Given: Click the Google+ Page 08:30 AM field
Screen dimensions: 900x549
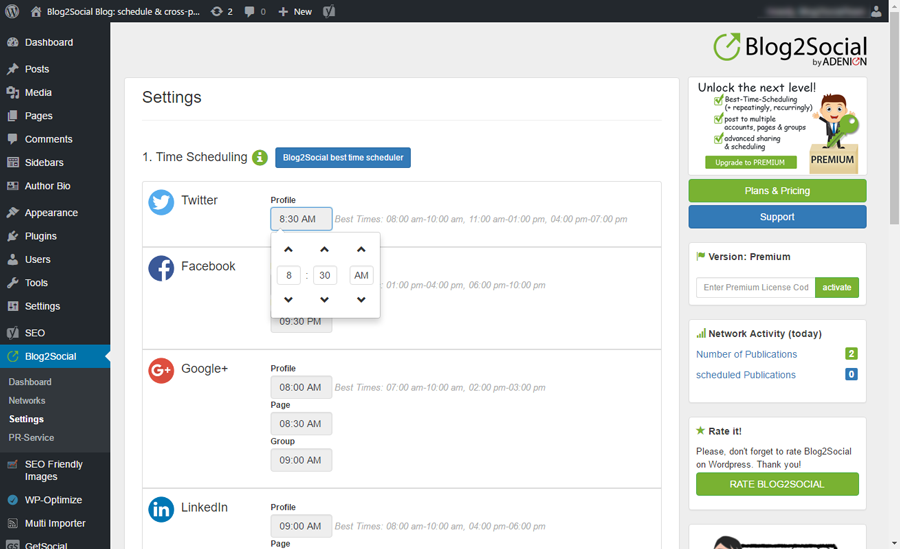Looking at the screenshot, I should coord(301,424).
